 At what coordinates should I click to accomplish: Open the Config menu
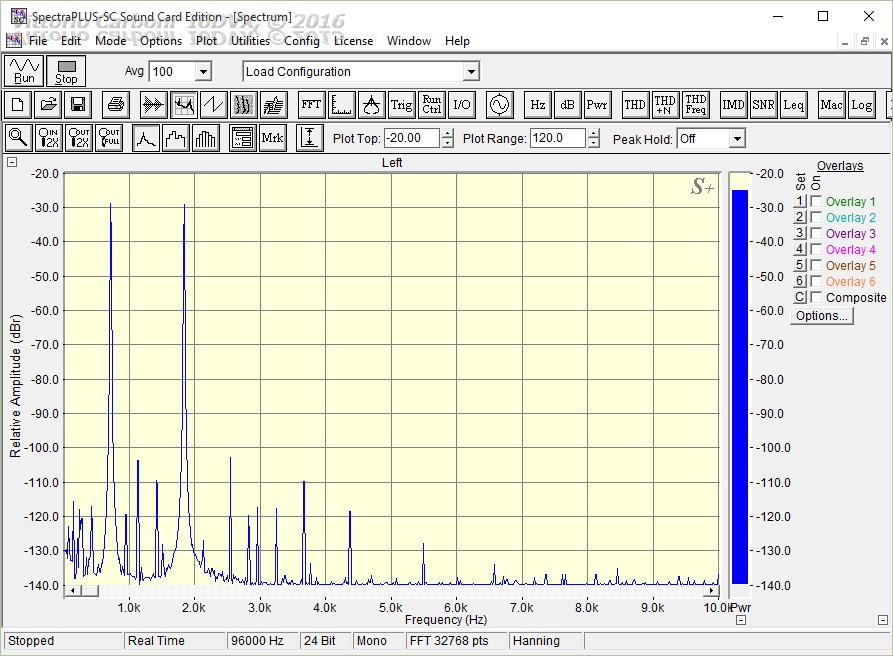302,41
